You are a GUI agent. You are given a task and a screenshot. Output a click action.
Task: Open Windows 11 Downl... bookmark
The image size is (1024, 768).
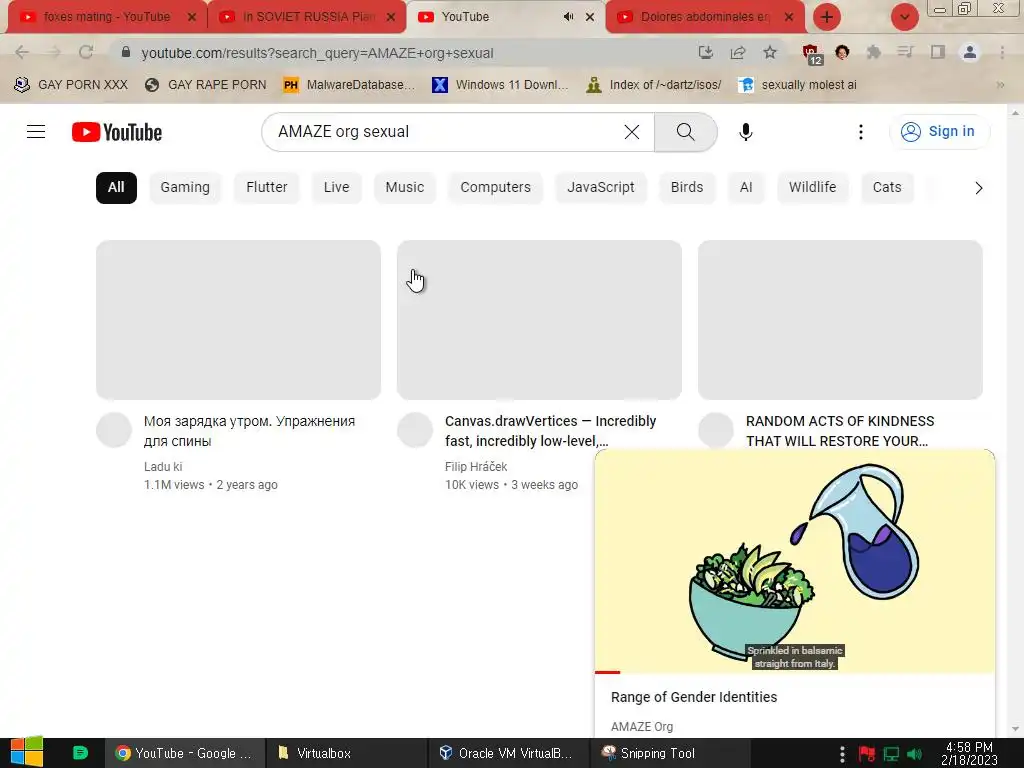[500, 85]
